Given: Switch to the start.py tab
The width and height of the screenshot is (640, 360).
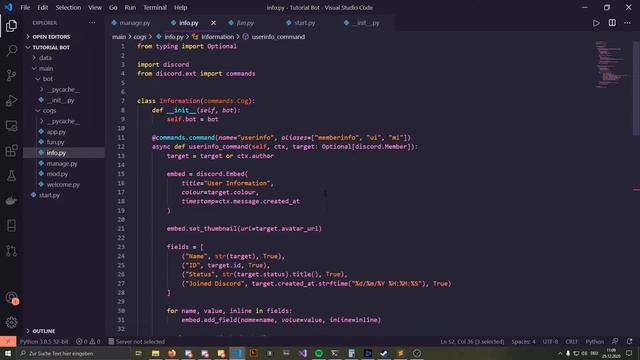Looking at the screenshot, I should click(x=304, y=23).
